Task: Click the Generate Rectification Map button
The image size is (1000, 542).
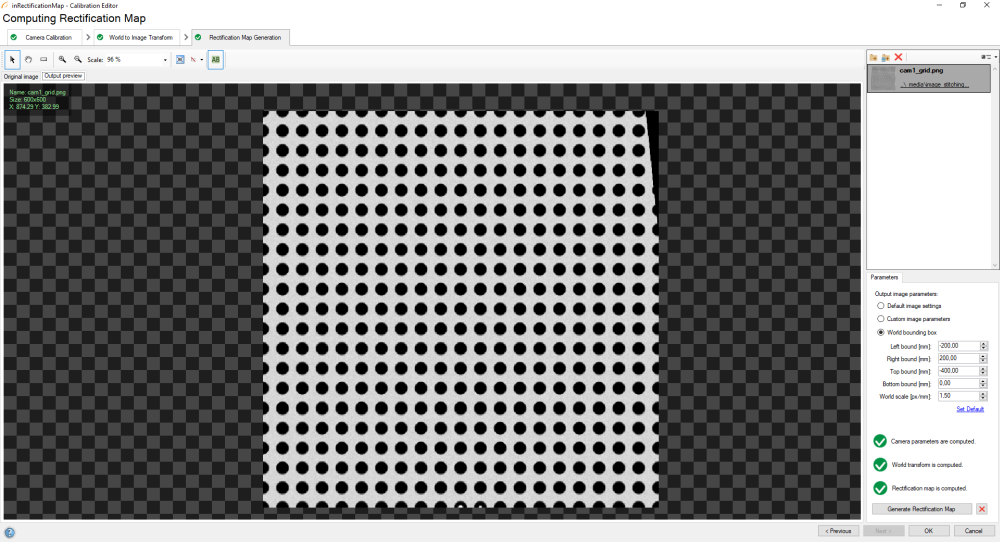Action: 921,509
